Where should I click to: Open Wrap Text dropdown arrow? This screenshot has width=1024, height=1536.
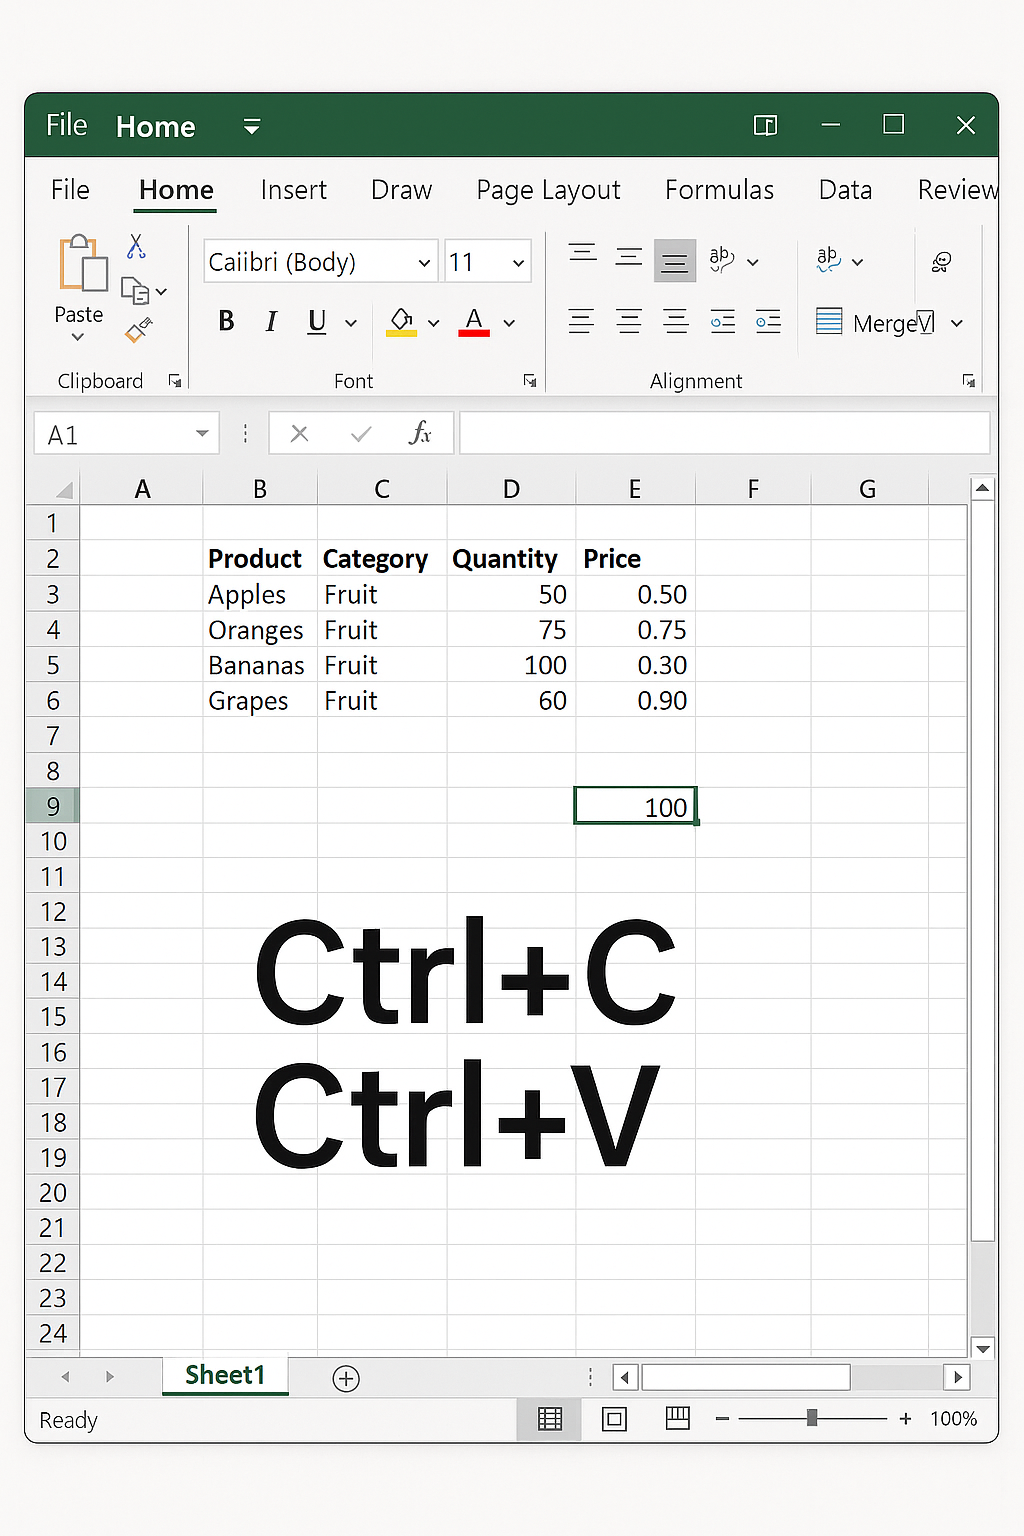(857, 262)
